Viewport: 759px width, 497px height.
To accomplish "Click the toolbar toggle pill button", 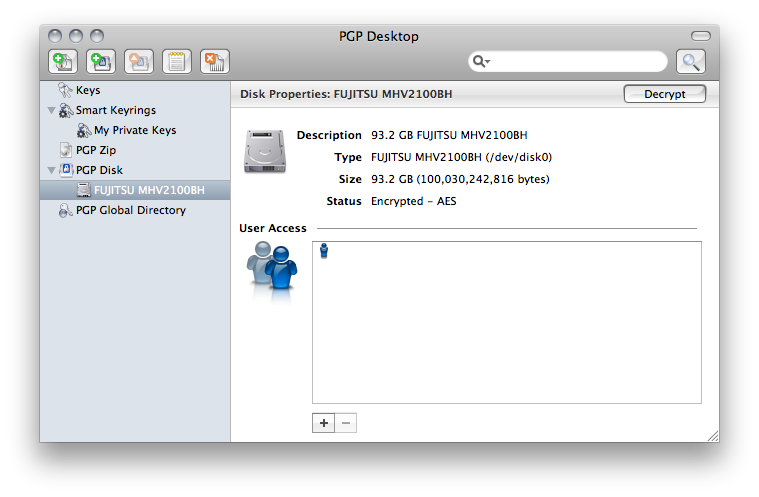I will [x=700, y=36].
